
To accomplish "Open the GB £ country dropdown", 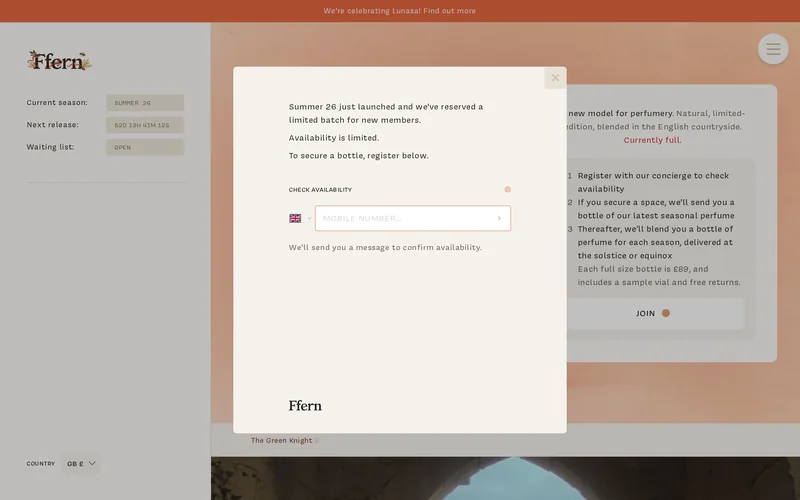I will coord(81,464).
